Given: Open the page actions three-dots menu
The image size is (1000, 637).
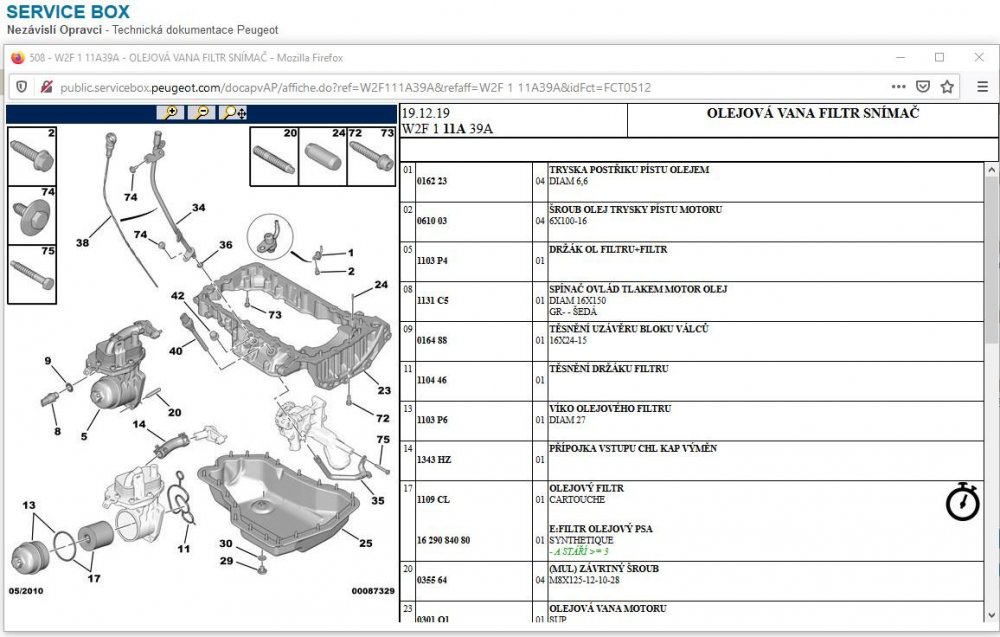Looking at the screenshot, I should point(899,87).
